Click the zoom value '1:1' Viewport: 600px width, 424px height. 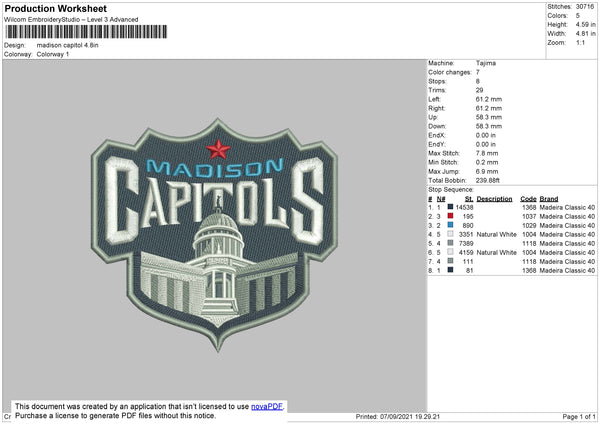(580, 42)
